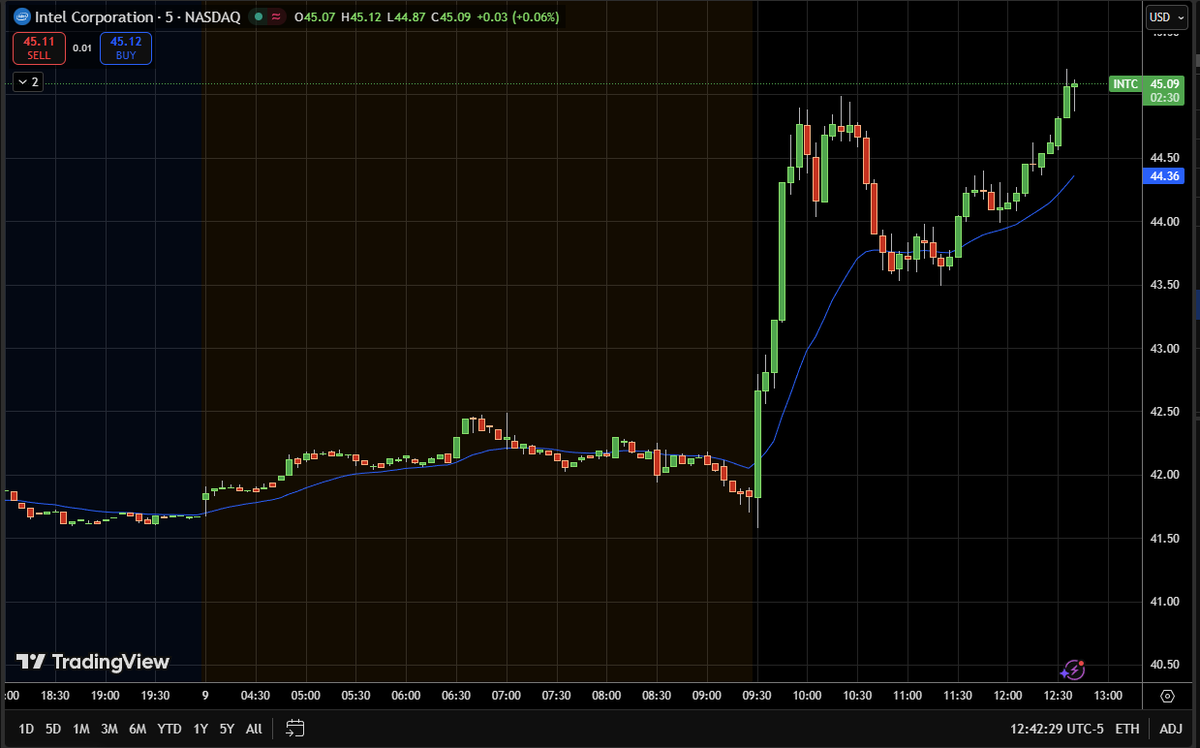Click the BUY 45.12 button
Screen dimensions: 1200x748
126,48
